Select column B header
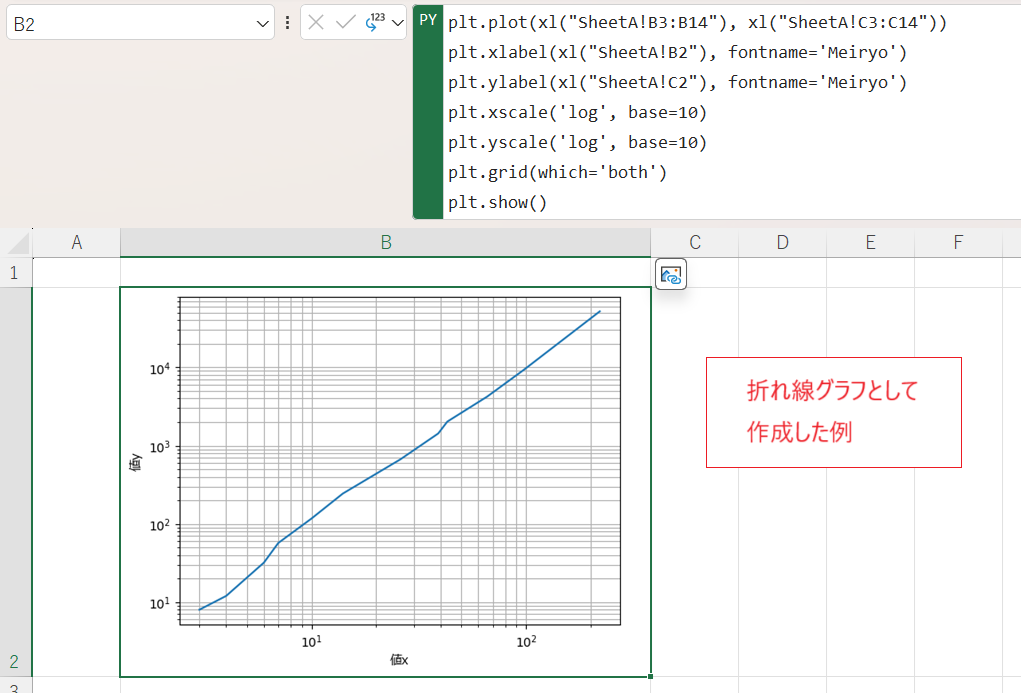This screenshot has height=693, width=1021. pos(385,241)
